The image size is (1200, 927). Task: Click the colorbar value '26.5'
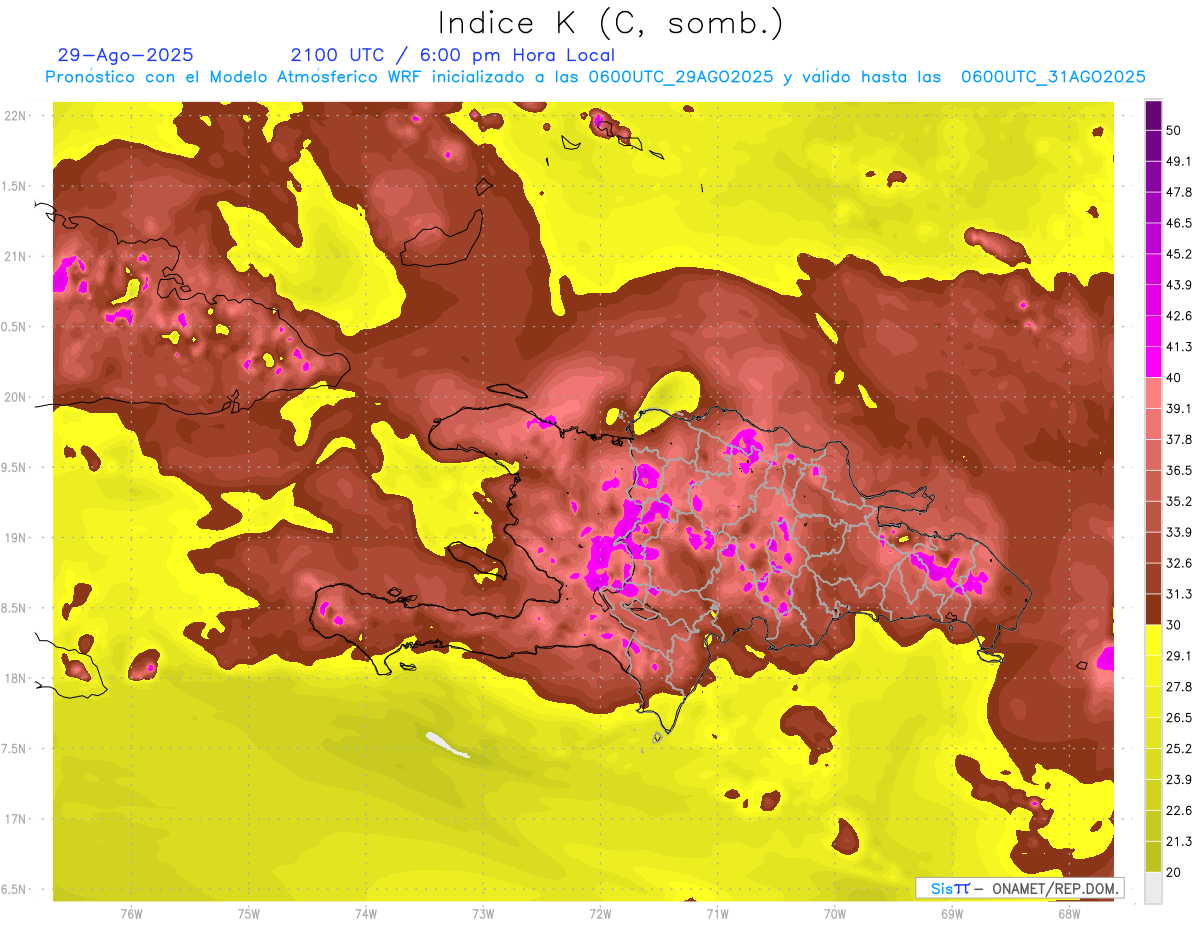[1178, 718]
